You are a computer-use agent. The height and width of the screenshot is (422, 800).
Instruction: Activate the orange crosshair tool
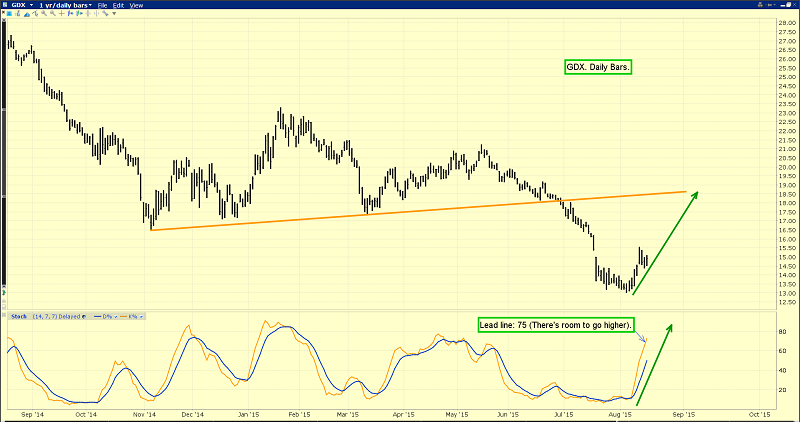59,15
